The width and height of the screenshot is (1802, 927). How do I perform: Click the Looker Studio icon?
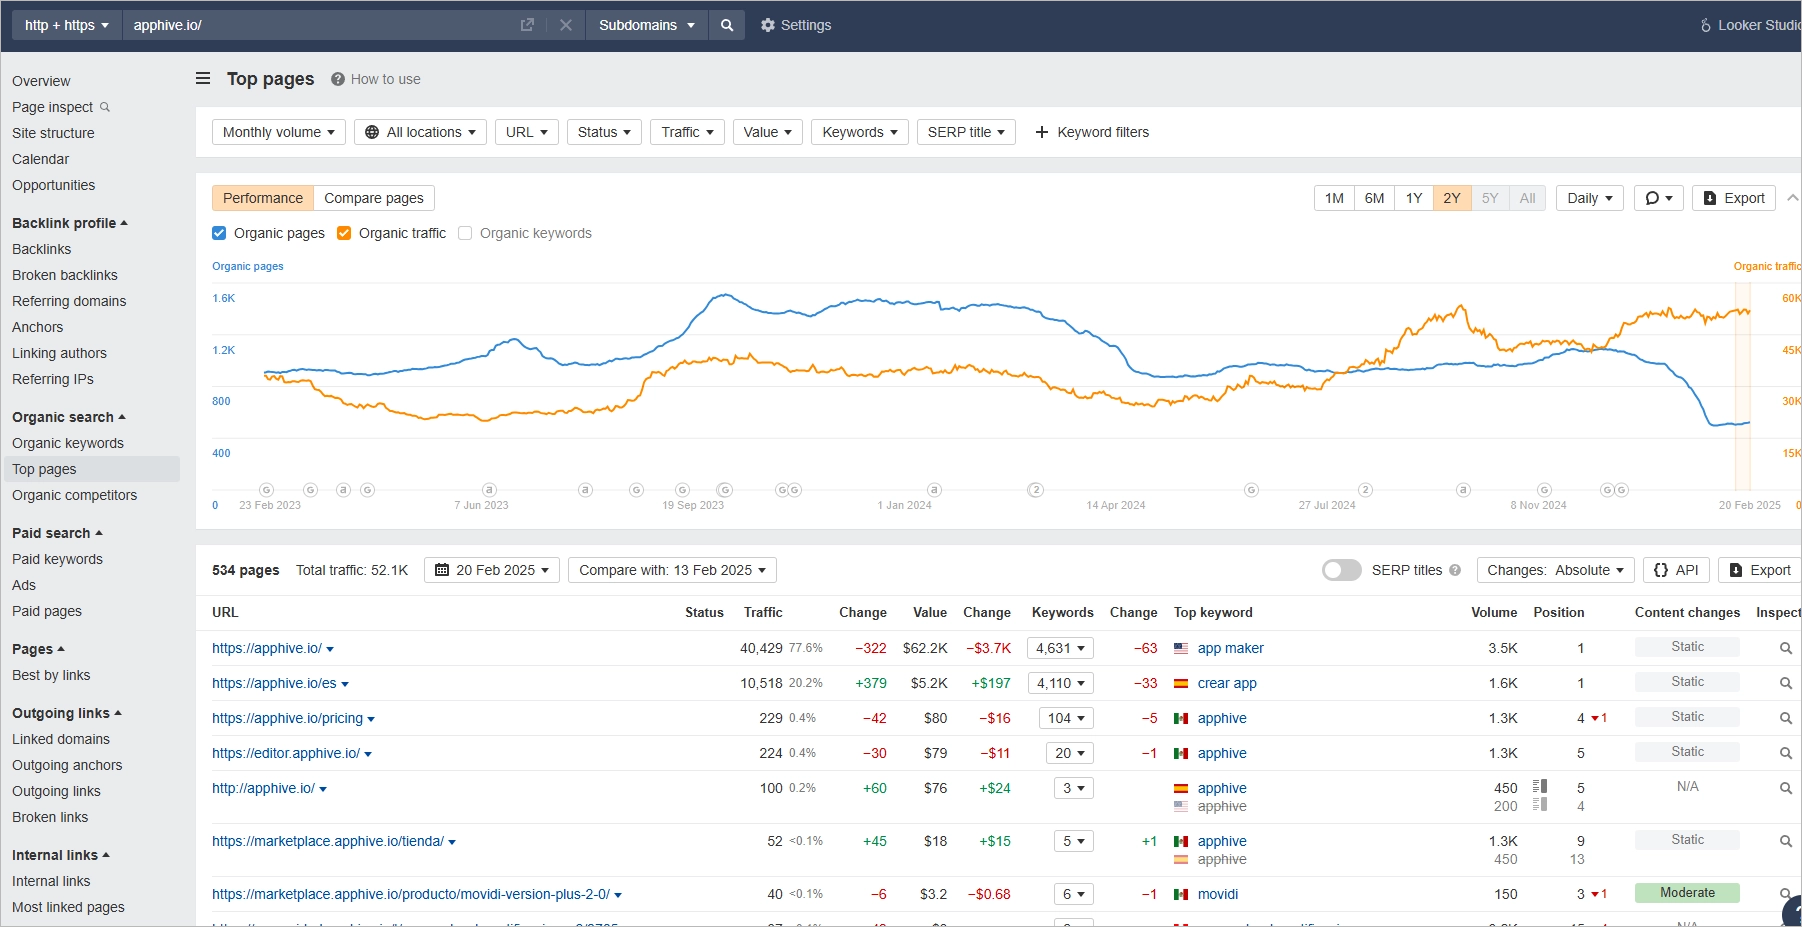pyautogui.click(x=1707, y=24)
